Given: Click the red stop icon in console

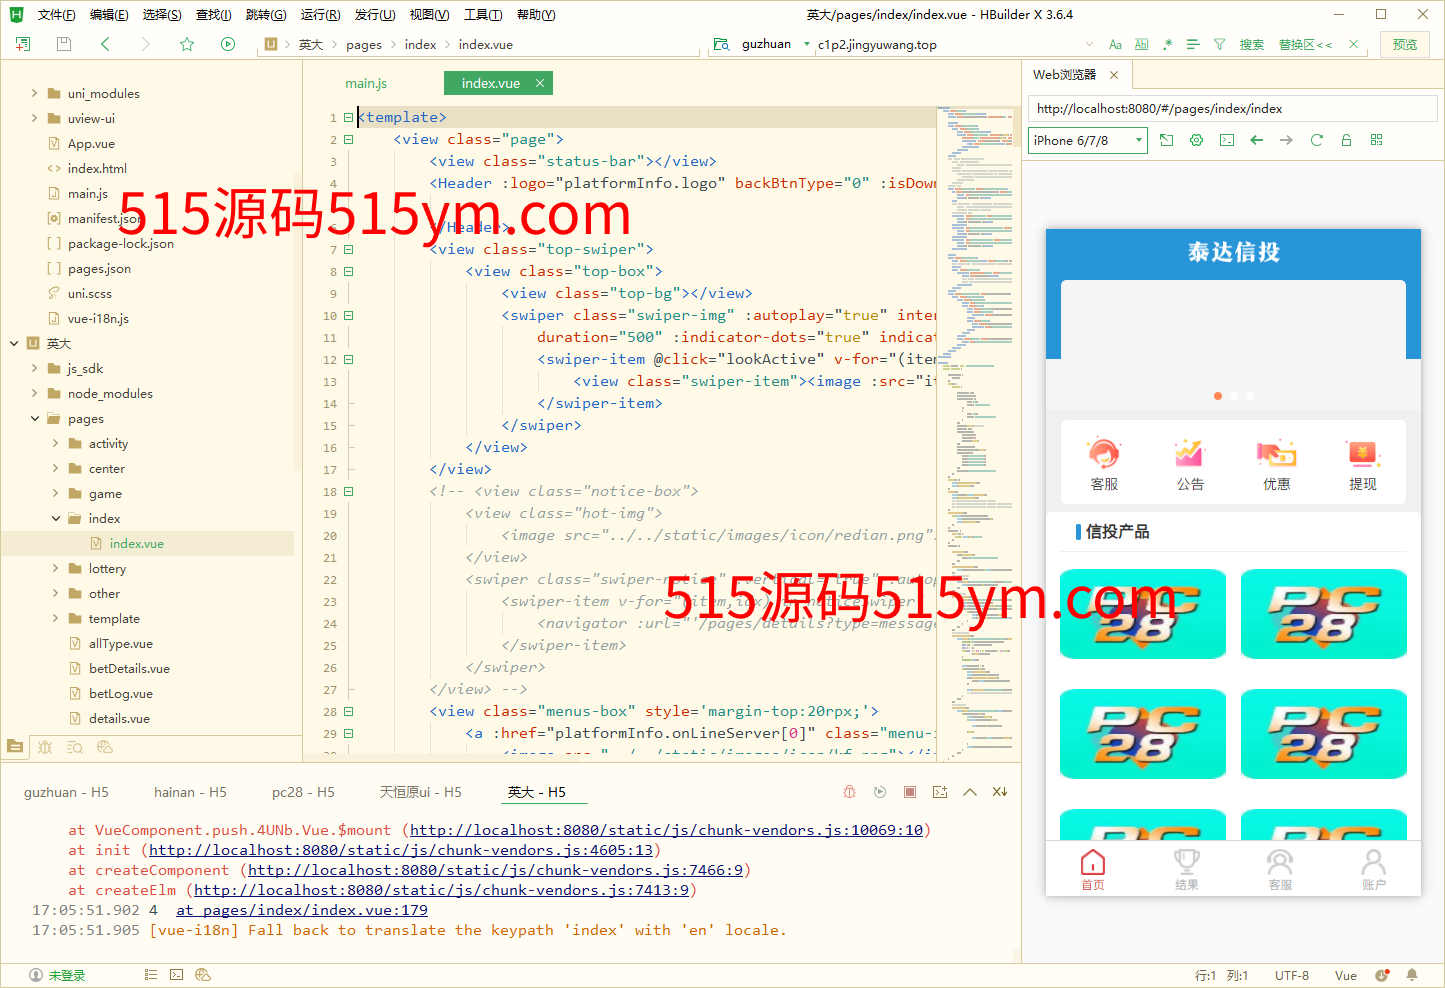Looking at the screenshot, I should (910, 792).
